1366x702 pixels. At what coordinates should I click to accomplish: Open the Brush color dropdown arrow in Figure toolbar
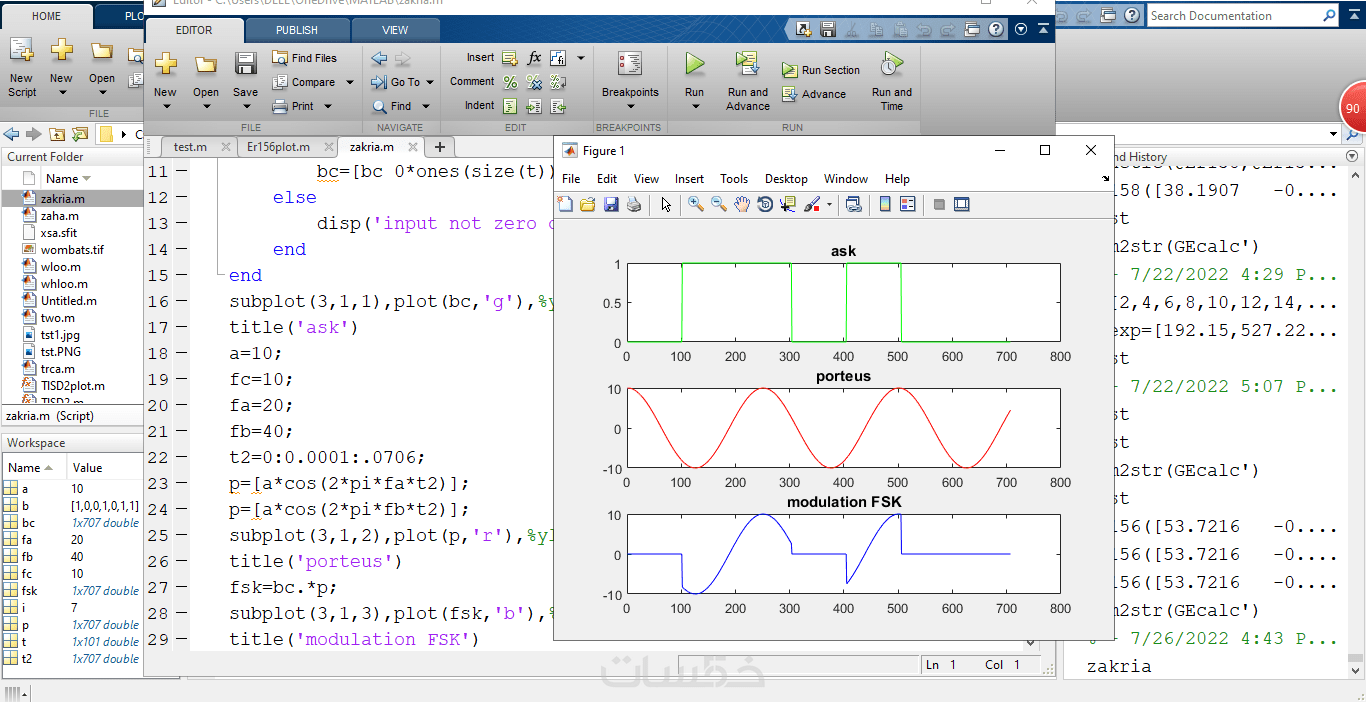[829, 205]
